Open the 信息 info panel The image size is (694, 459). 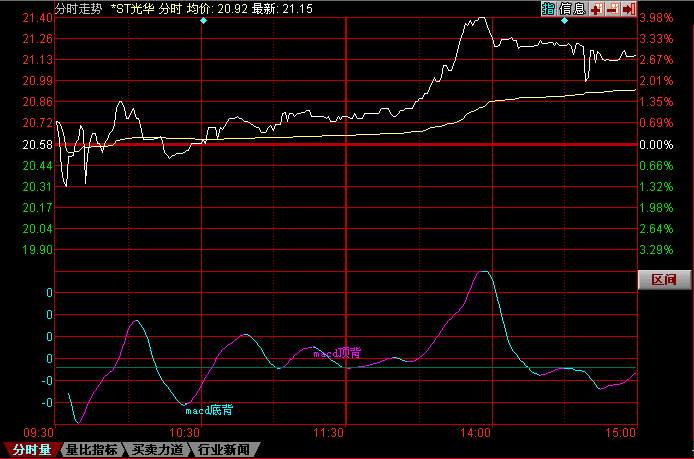(572, 8)
